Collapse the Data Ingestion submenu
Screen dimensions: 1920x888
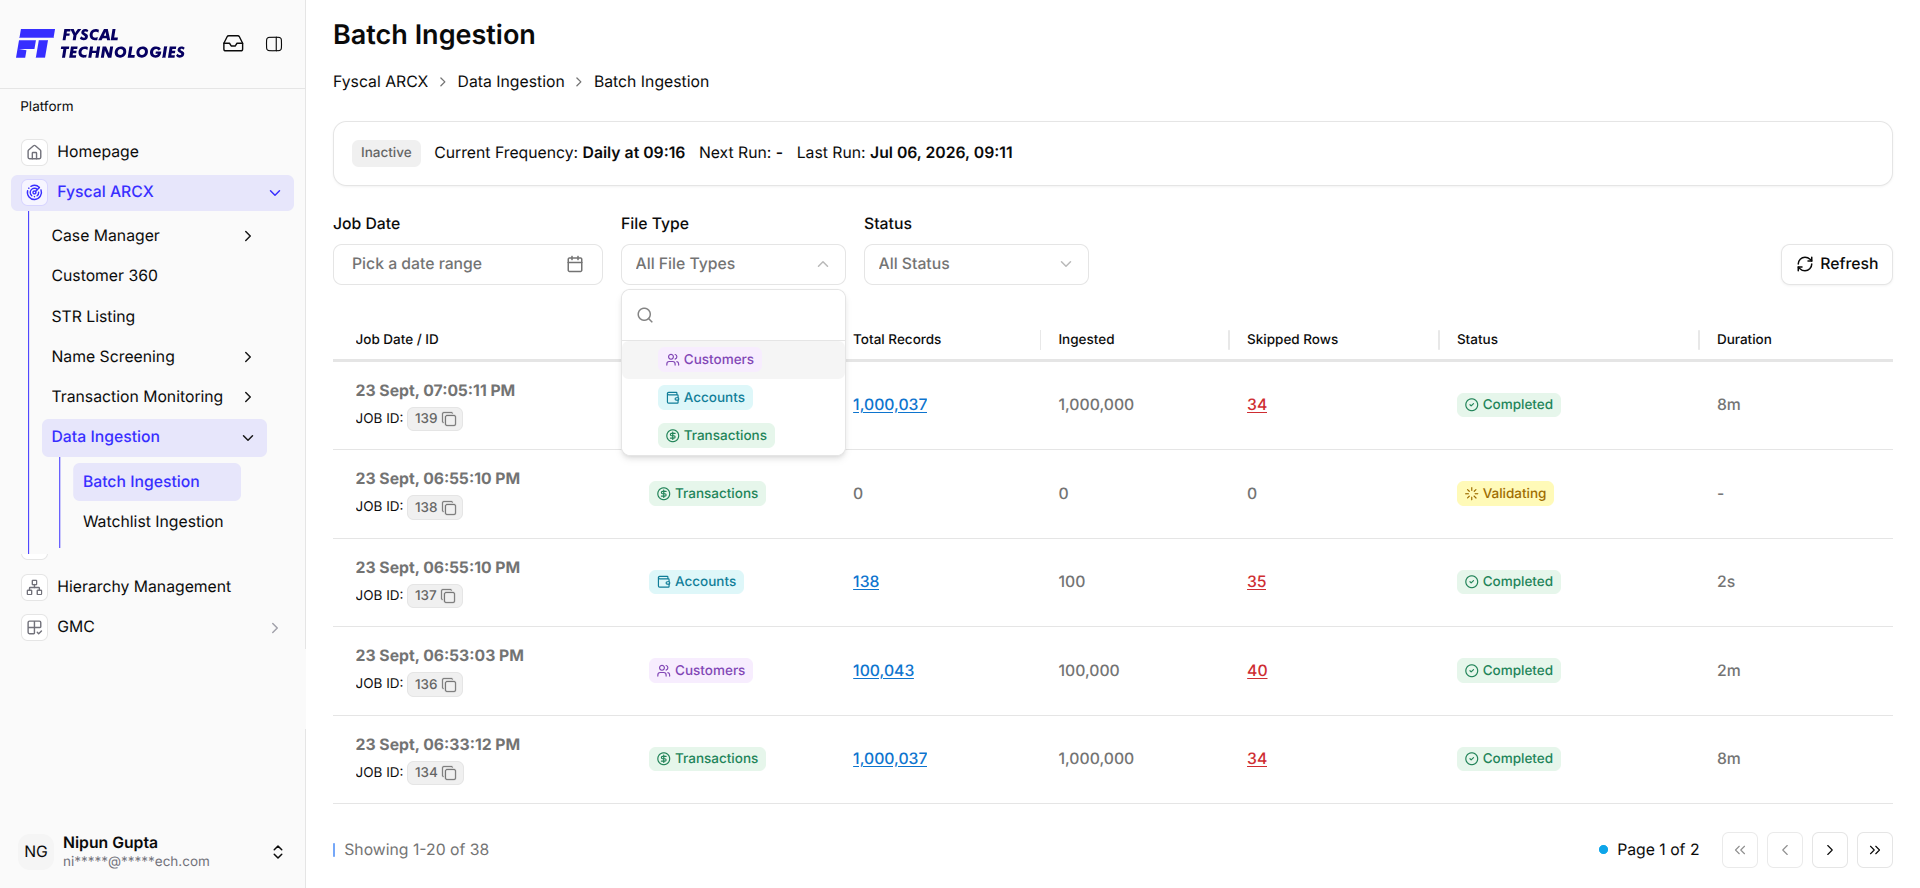(248, 438)
